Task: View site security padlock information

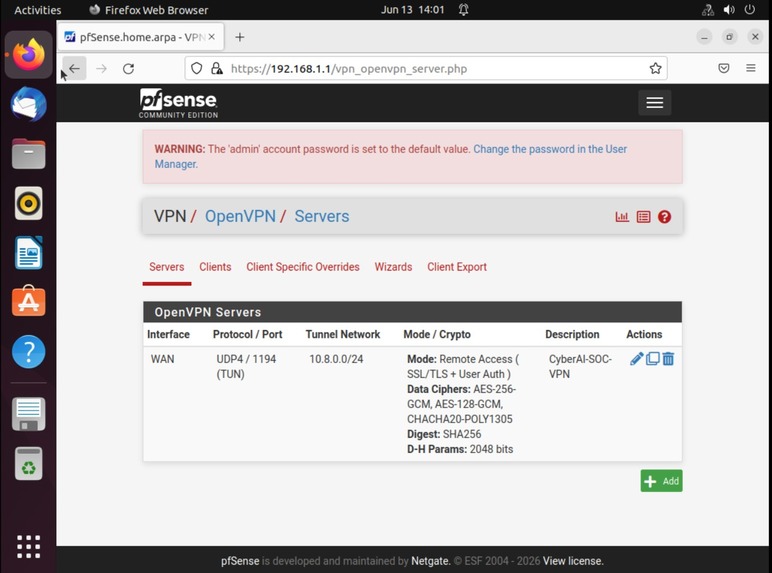Action: pyautogui.click(x=217, y=68)
